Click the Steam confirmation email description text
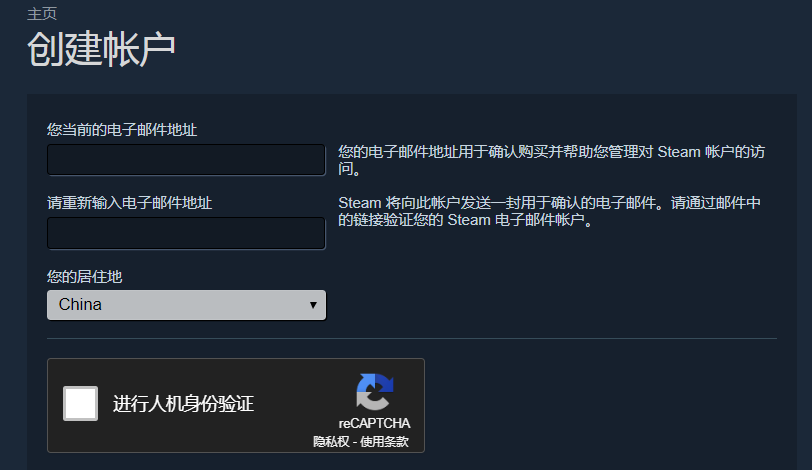This screenshot has height=470, width=812. pos(550,212)
